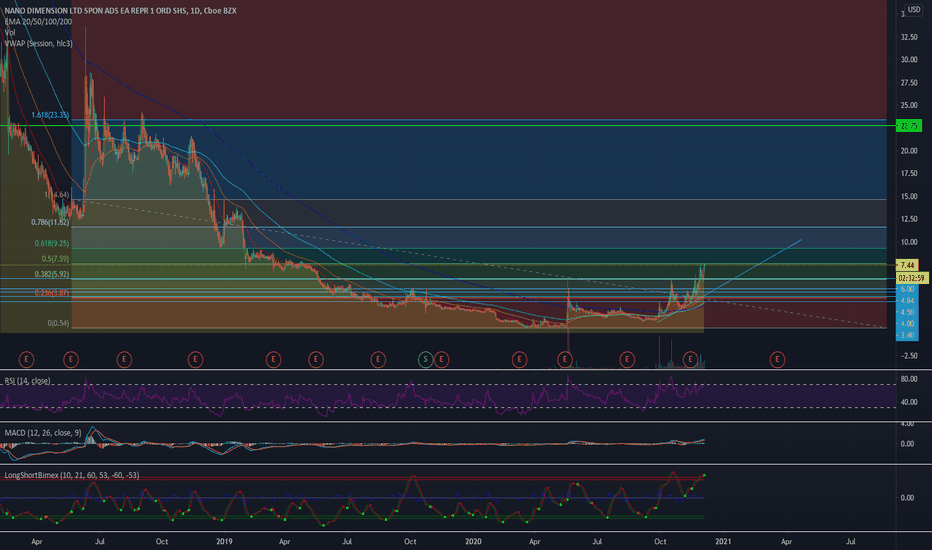932x550 pixels.
Task: Click the 40.00 value on the RSI scale
Action: [909, 402]
